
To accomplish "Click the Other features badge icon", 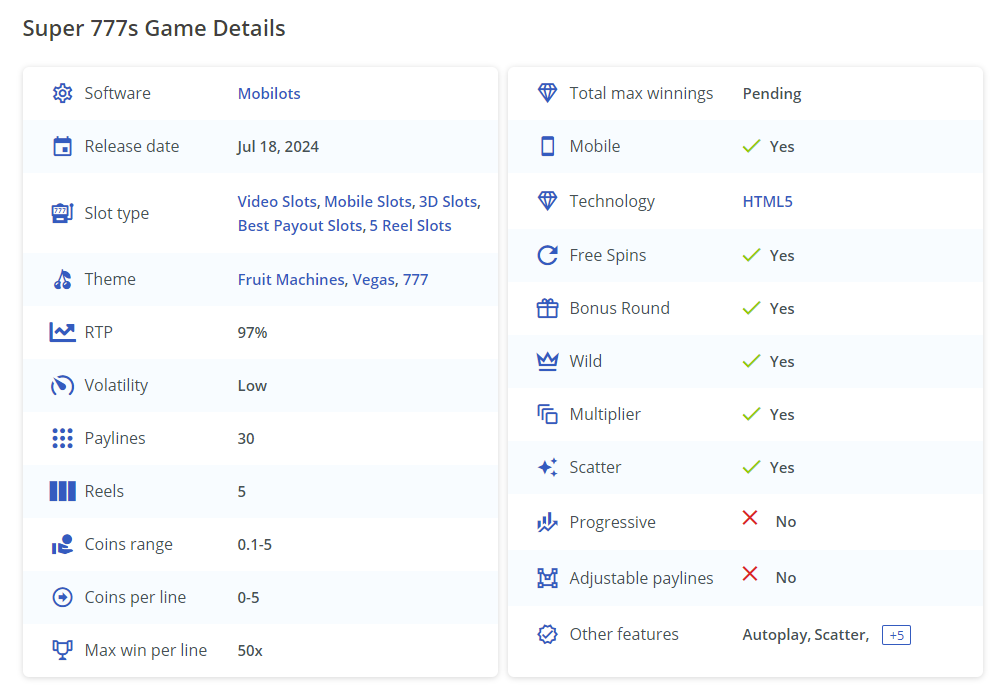I will [x=547, y=634].
